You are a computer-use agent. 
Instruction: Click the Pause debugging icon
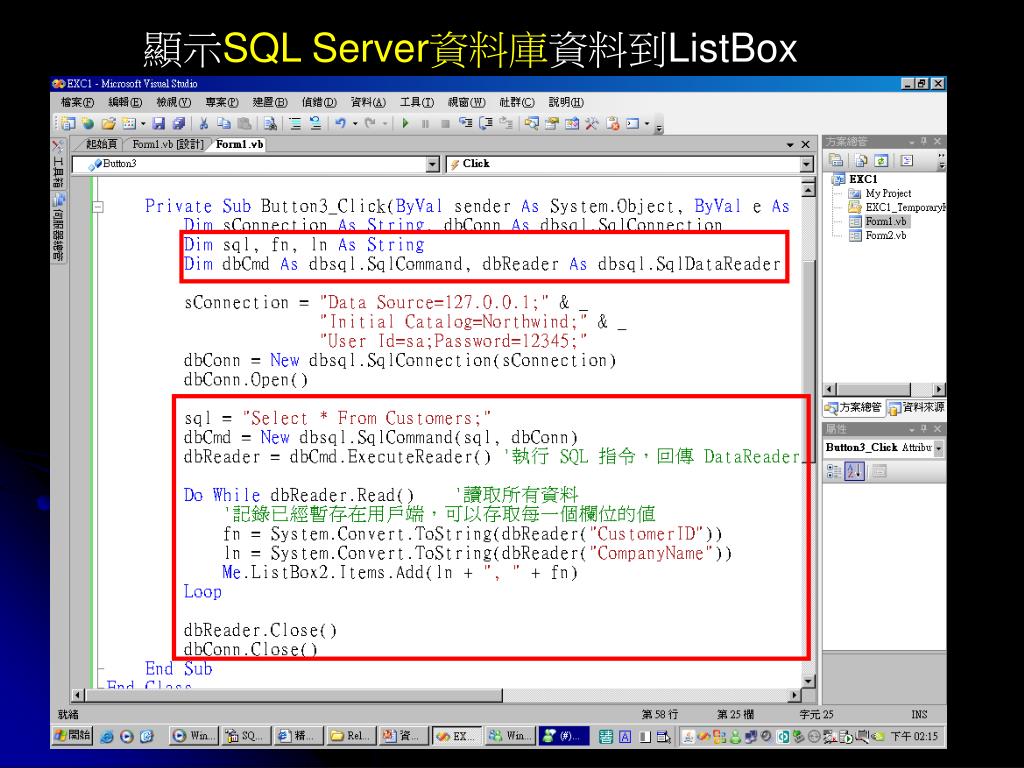425,123
